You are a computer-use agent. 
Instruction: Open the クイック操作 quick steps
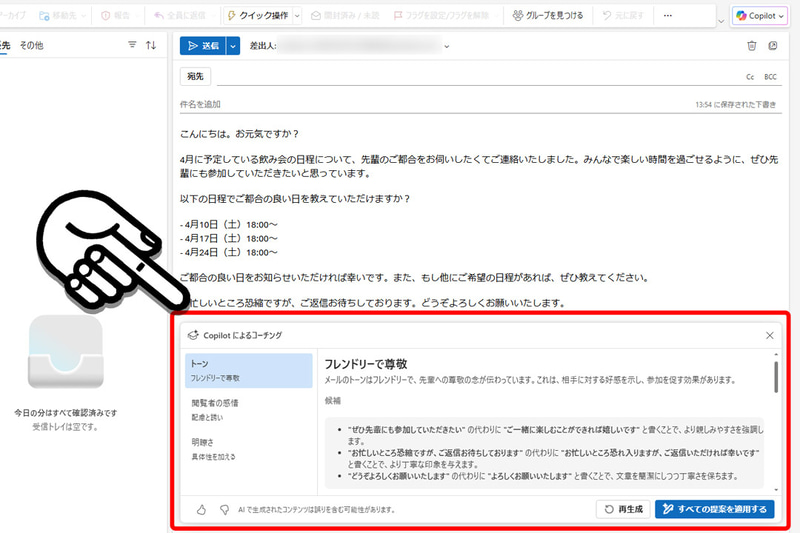pos(258,16)
